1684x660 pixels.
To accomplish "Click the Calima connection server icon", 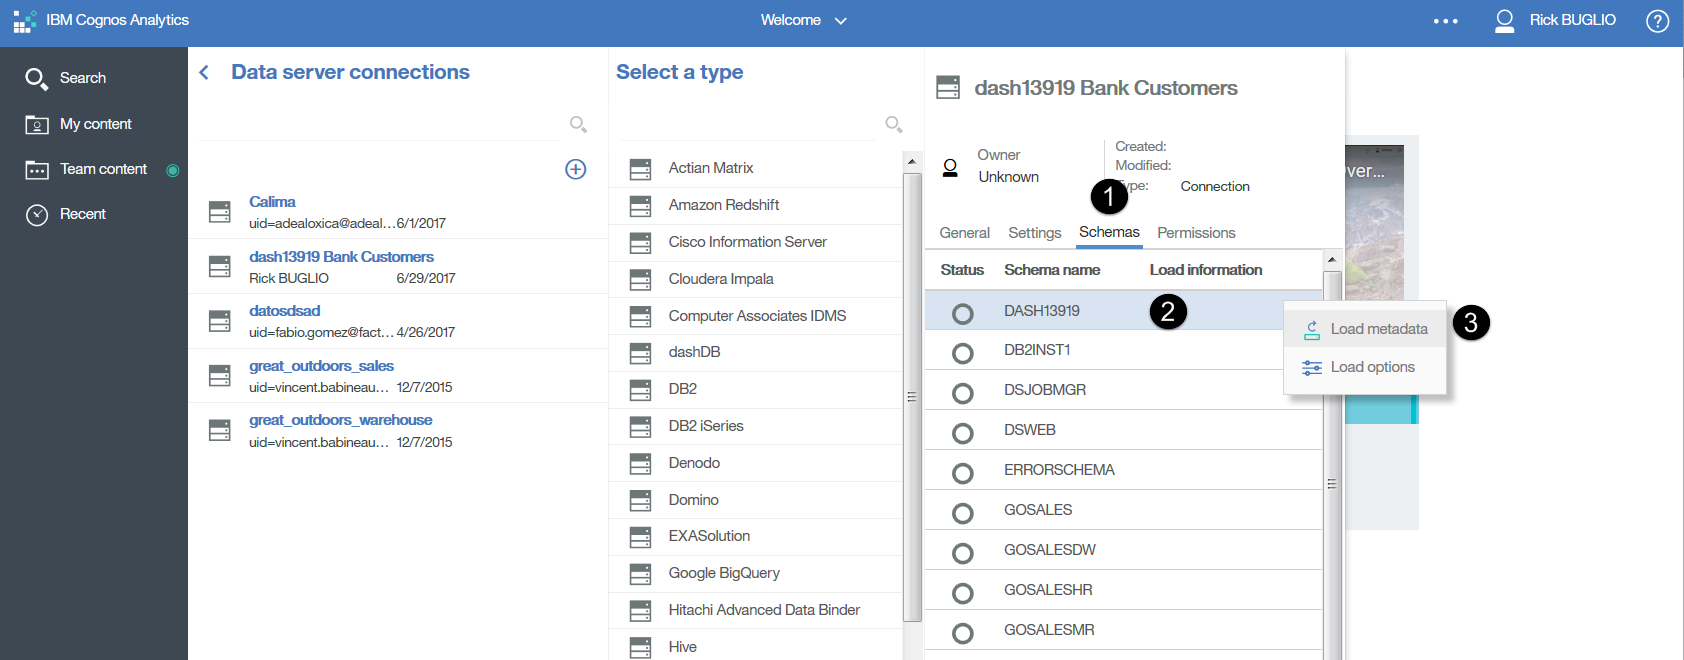I will tap(220, 212).
